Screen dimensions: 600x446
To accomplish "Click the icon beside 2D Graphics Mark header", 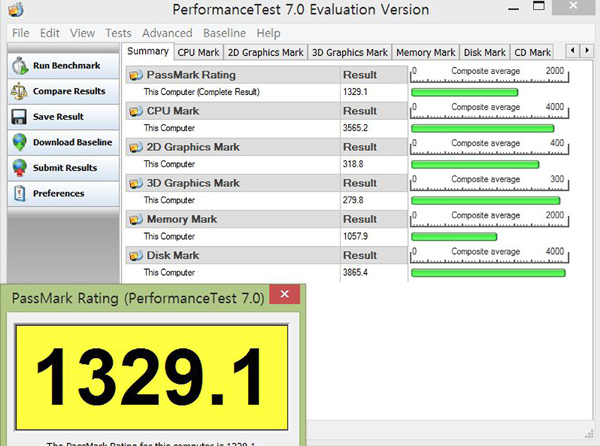I will tap(135, 147).
